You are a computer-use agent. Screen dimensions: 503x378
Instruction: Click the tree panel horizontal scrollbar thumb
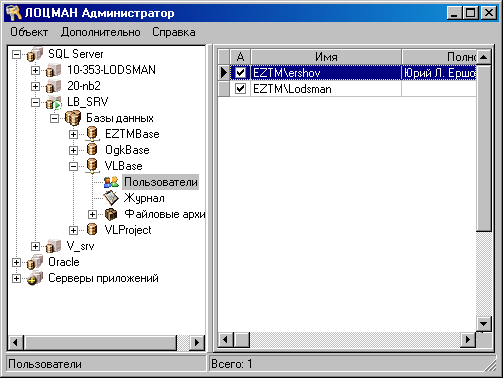[100, 343]
